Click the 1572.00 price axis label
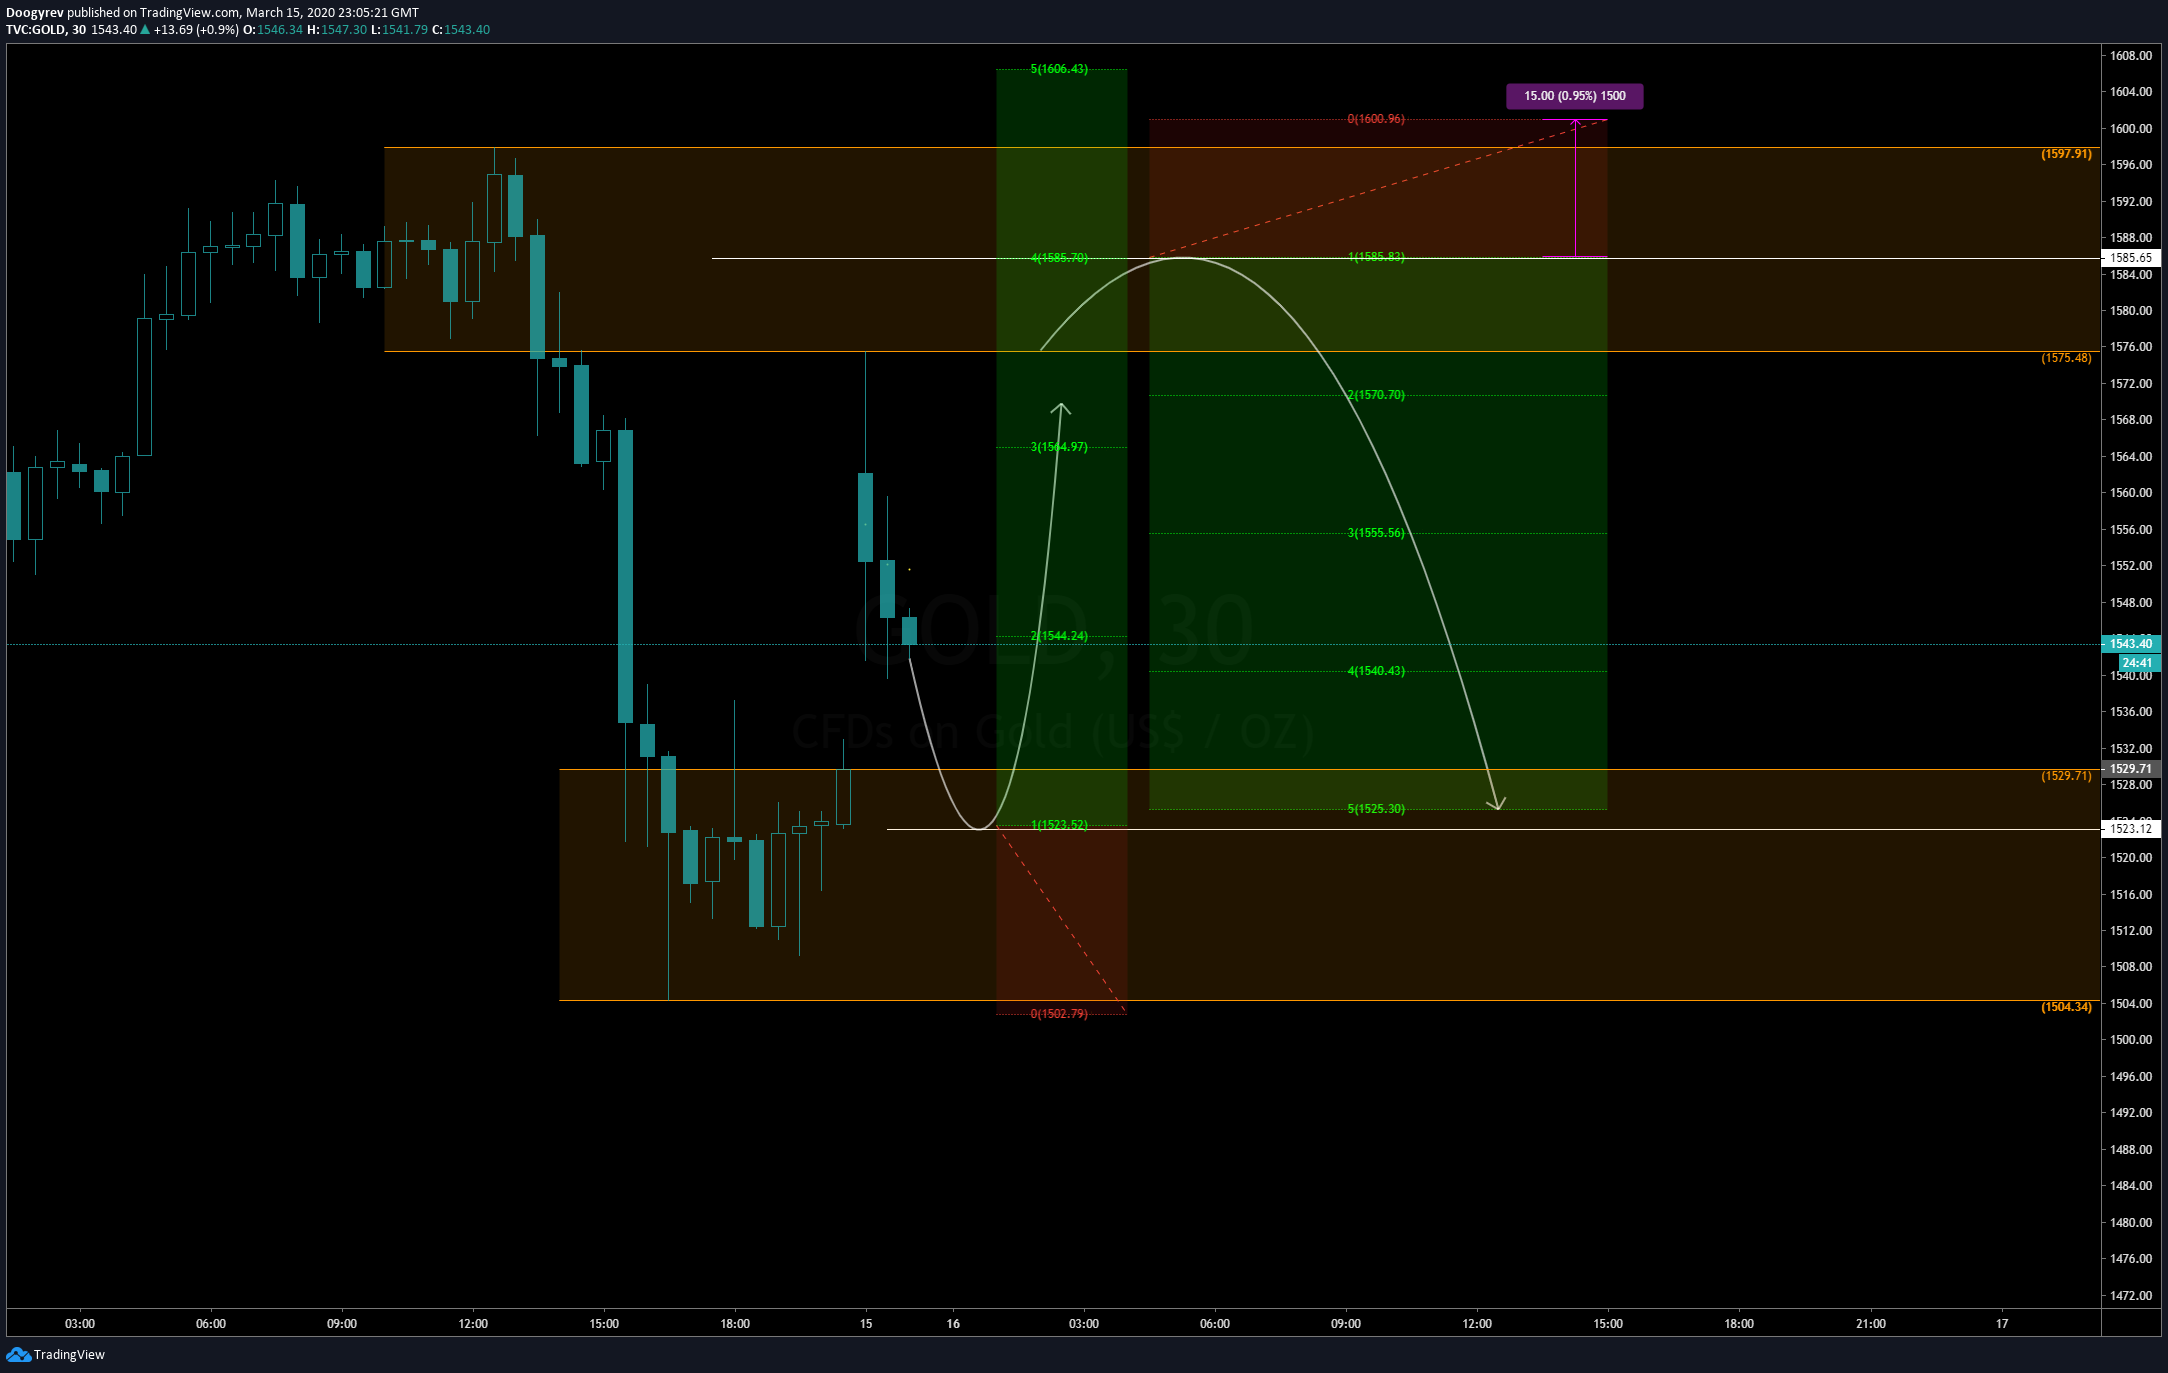Viewport: 2168px width, 1373px height. click(x=2131, y=384)
